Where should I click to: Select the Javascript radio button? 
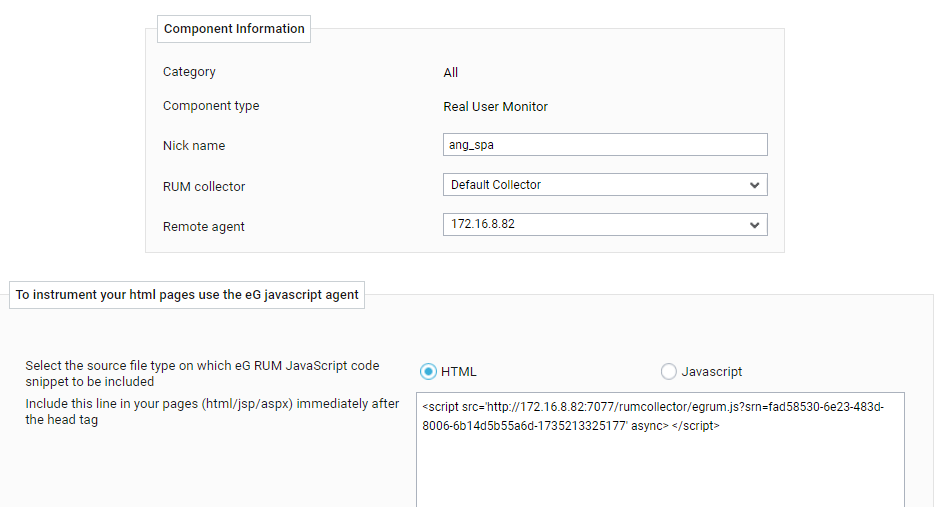click(x=669, y=372)
